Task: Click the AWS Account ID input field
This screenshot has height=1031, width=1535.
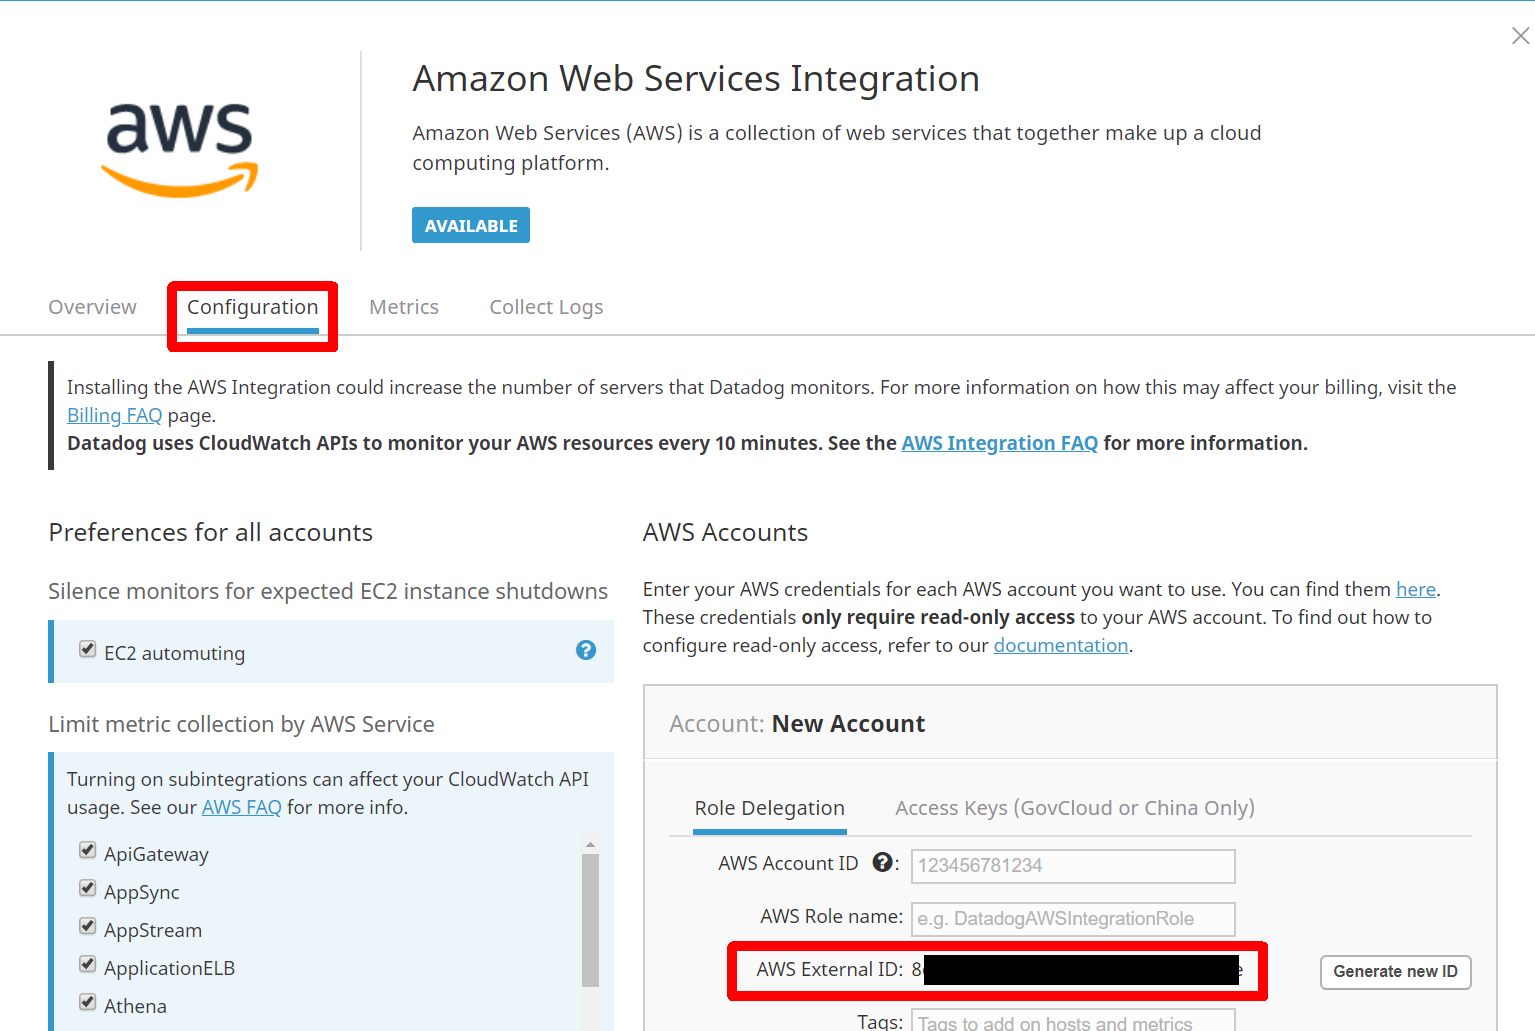Action: [x=1072, y=866]
